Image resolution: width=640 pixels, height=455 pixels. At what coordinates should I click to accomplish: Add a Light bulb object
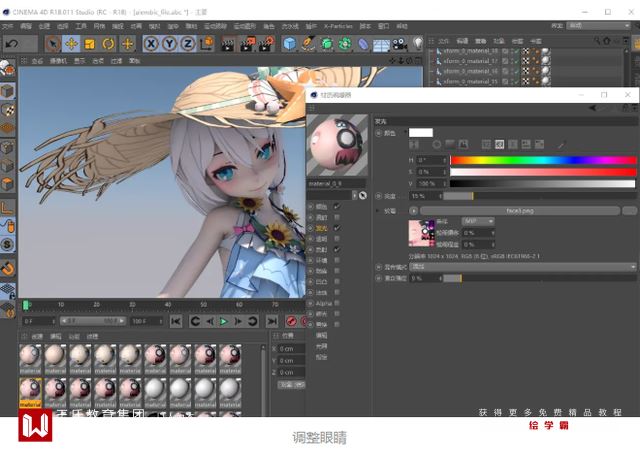point(418,44)
